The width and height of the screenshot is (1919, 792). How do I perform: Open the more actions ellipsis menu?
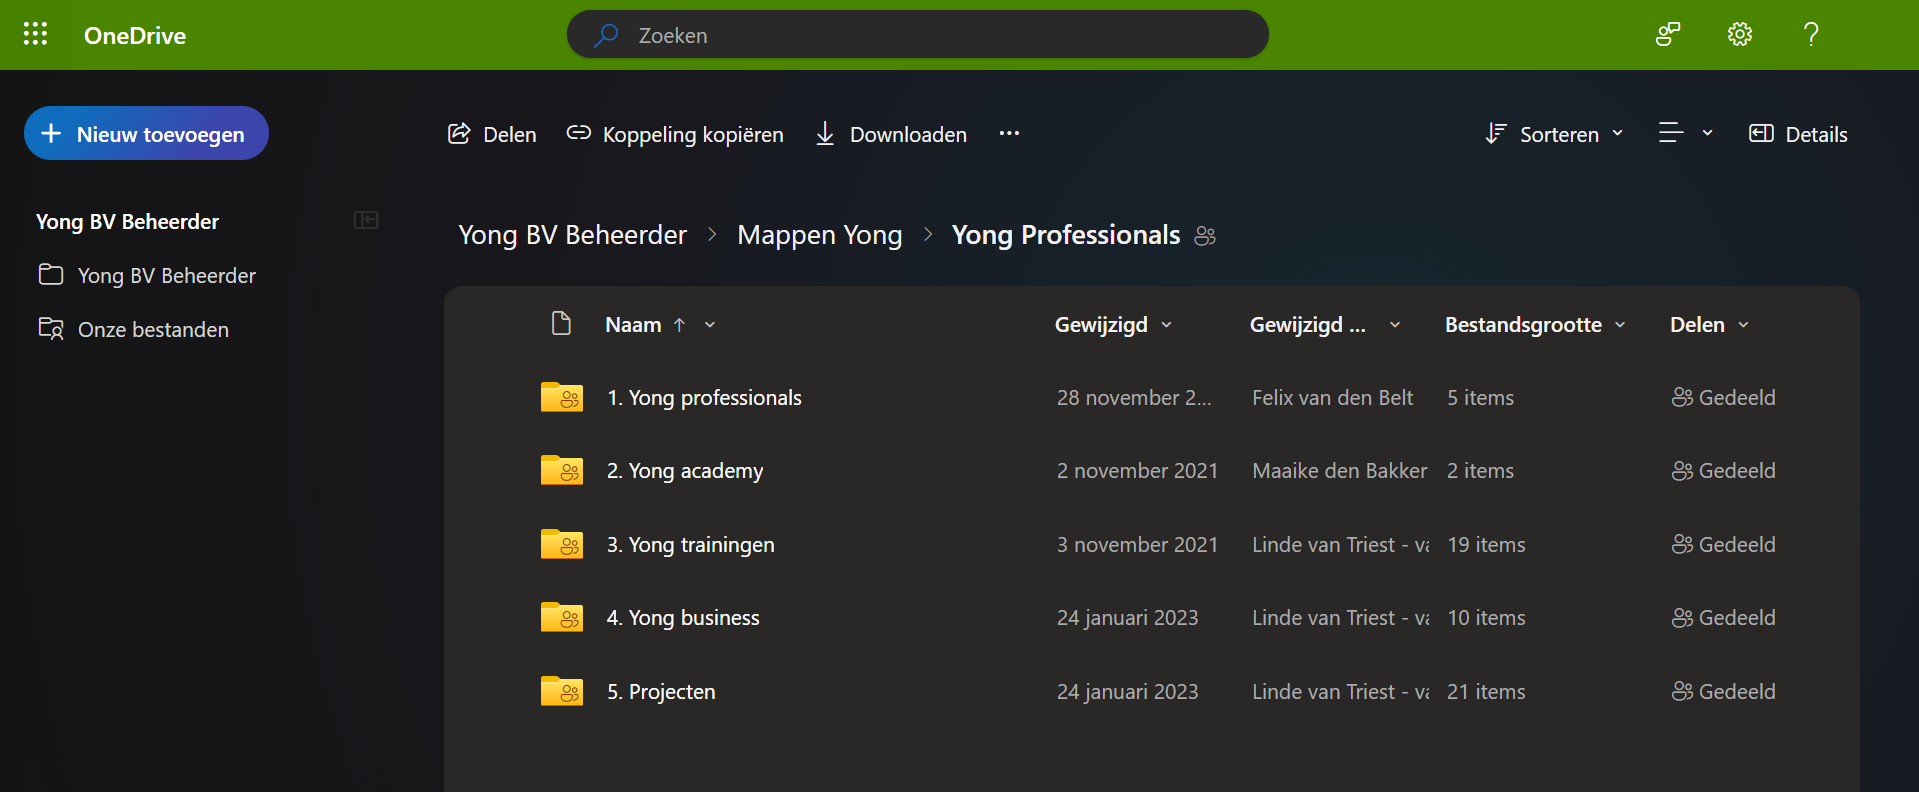pyautogui.click(x=1009, y=133)
